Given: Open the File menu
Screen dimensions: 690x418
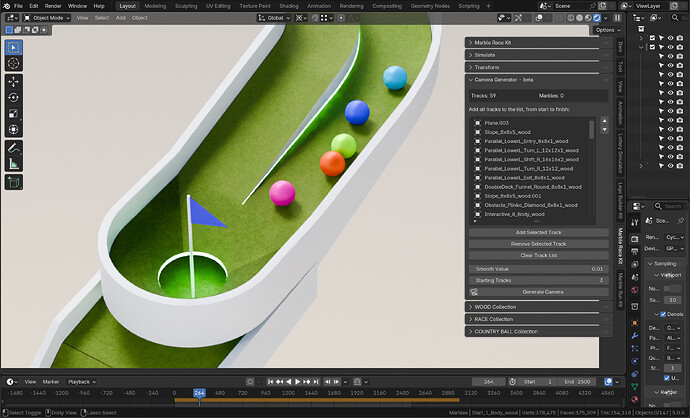Looking at the screenshot, I should pos(18,6).
